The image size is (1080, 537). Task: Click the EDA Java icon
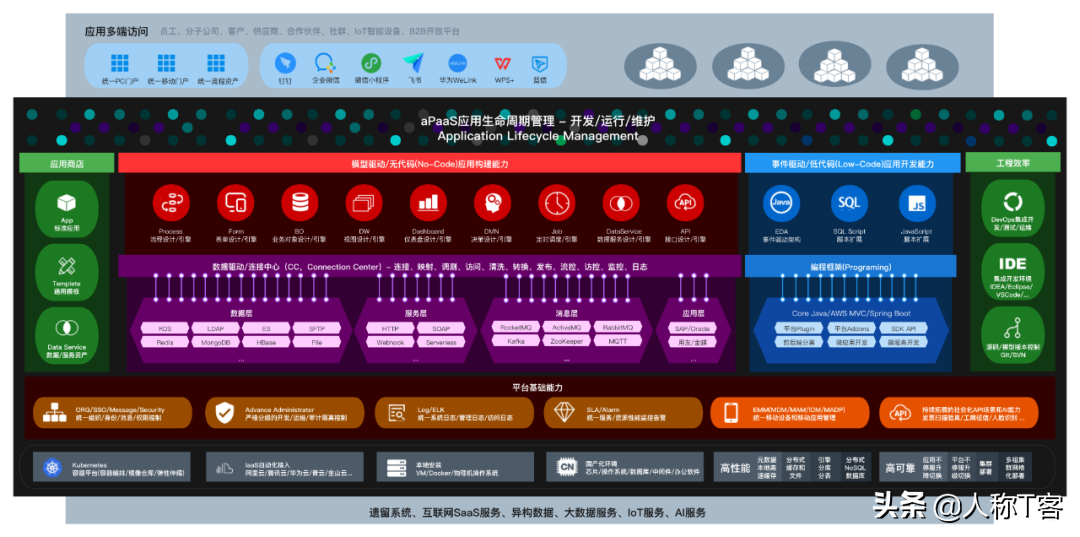(x=781, y=204)
